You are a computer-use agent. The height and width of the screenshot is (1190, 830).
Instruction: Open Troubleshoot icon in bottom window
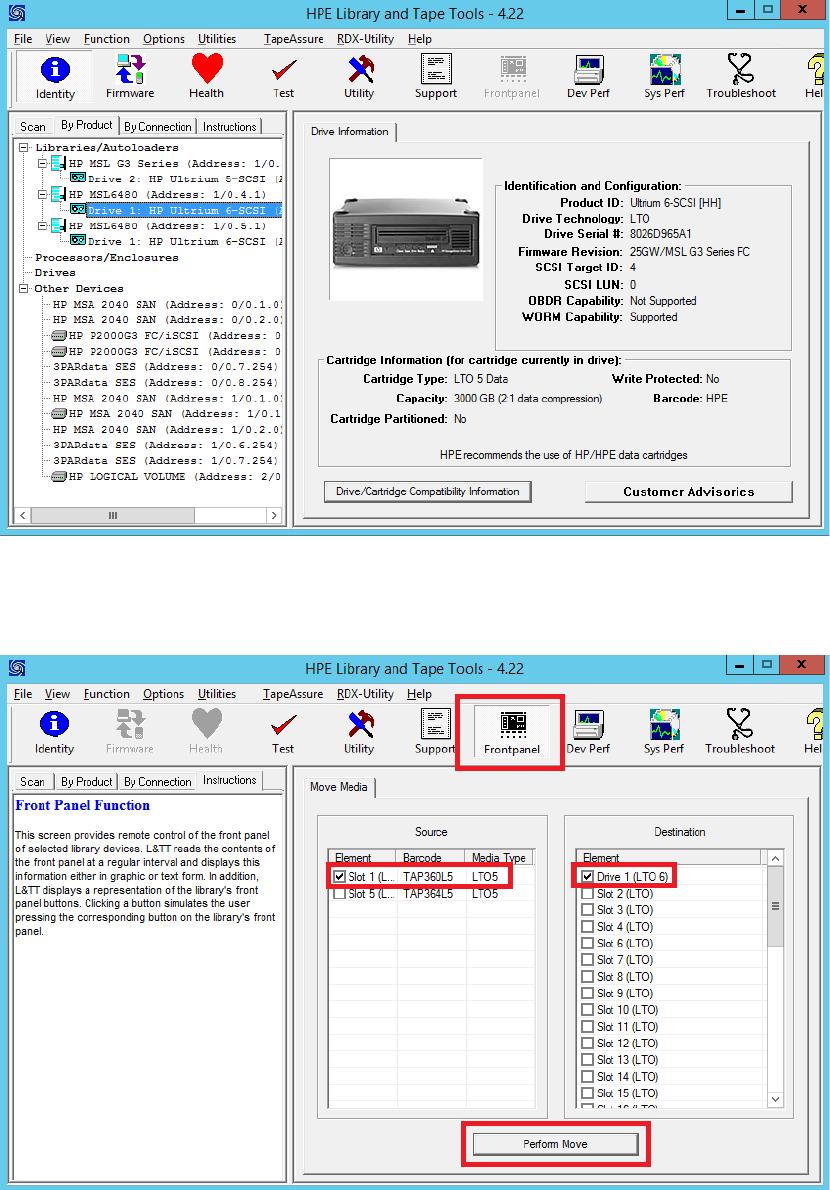tap(740, 732)
